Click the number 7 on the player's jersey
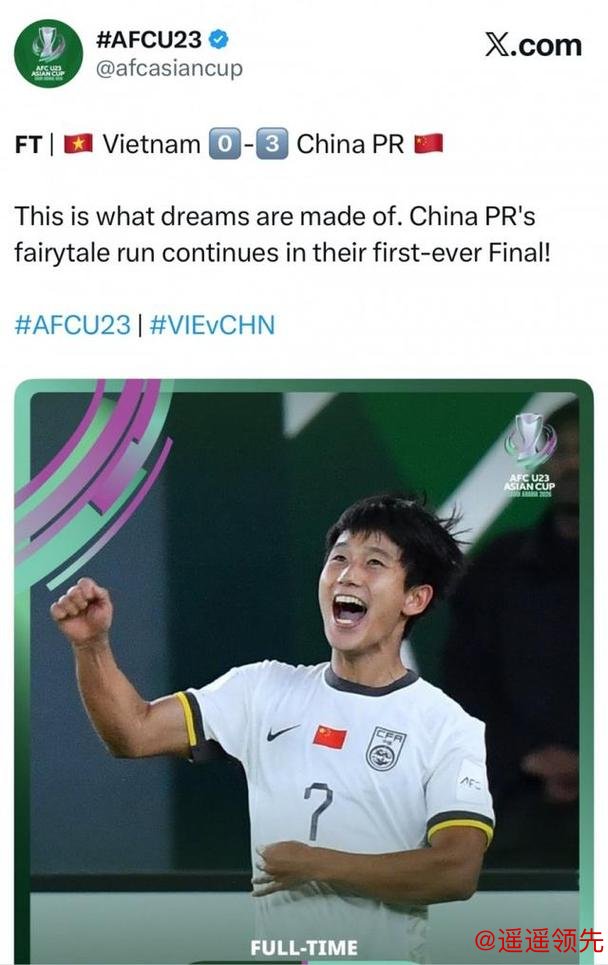 coord(318,811)
